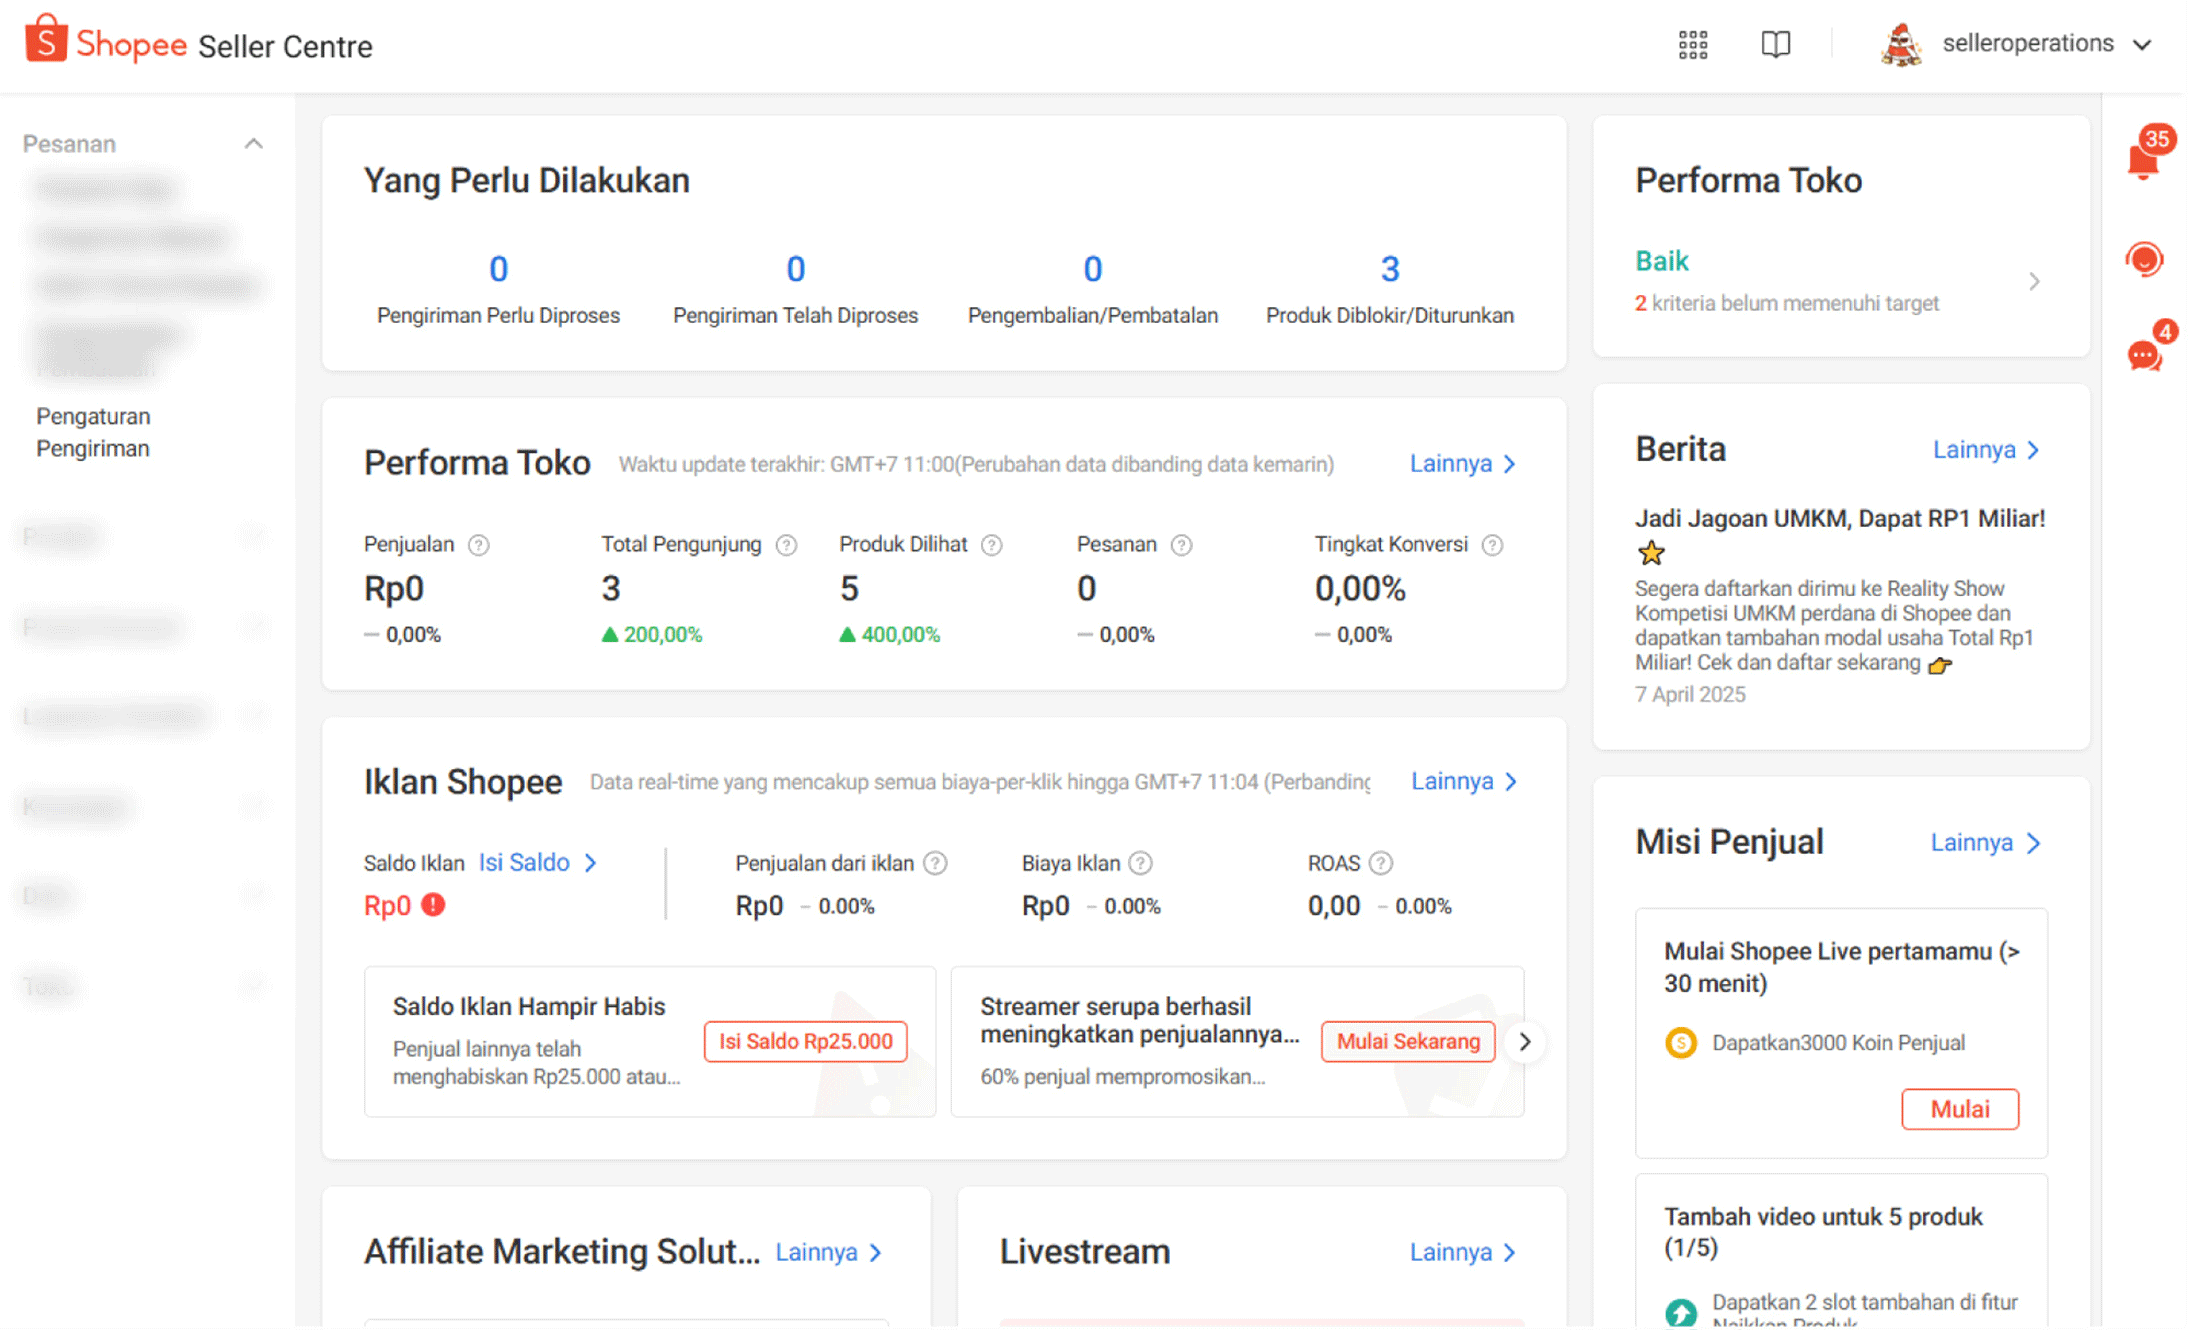2188x1330 pixels.
Task: Click help icon next to Total Pengunjung
Action: [x=787, y=545]
